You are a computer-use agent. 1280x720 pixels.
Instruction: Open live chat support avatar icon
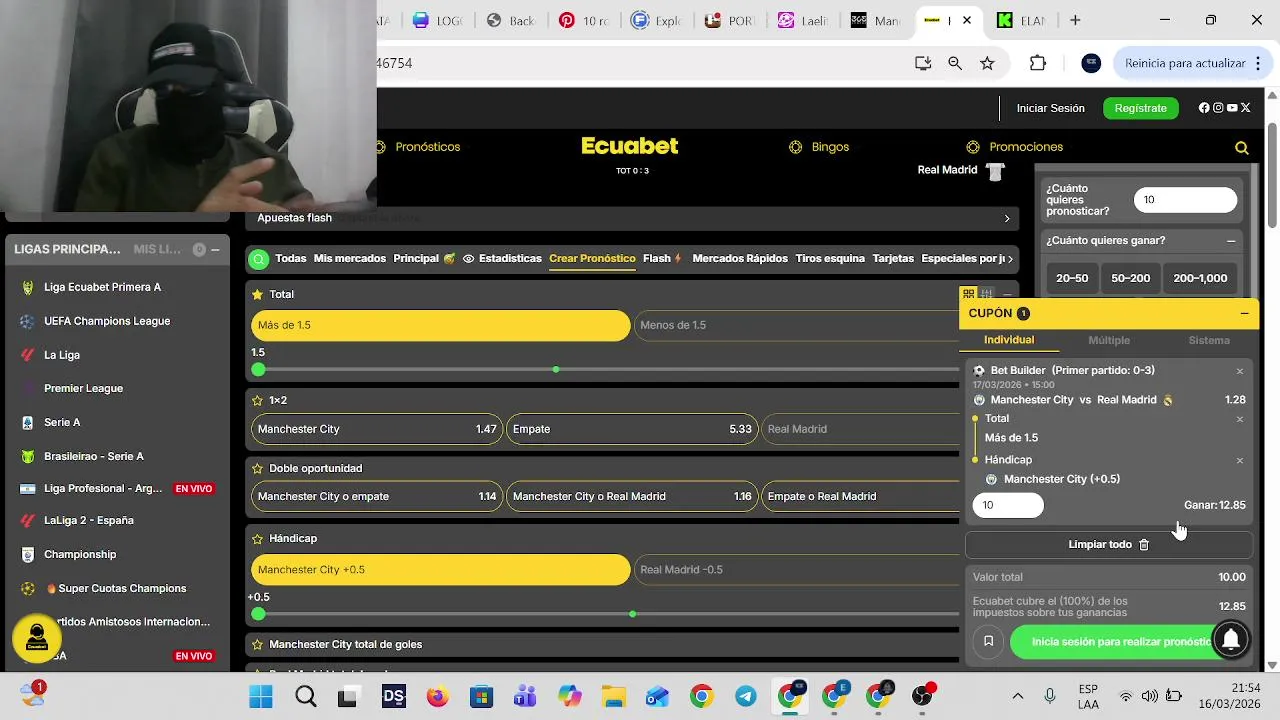37,637
